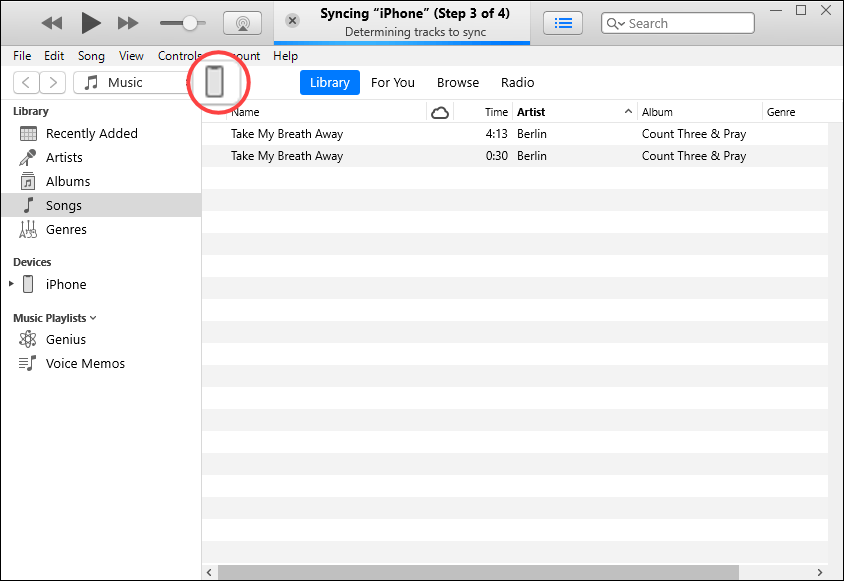Collapse the Music Playlists section
This screenshot has width=844, height=581.
tap(93, 318)
